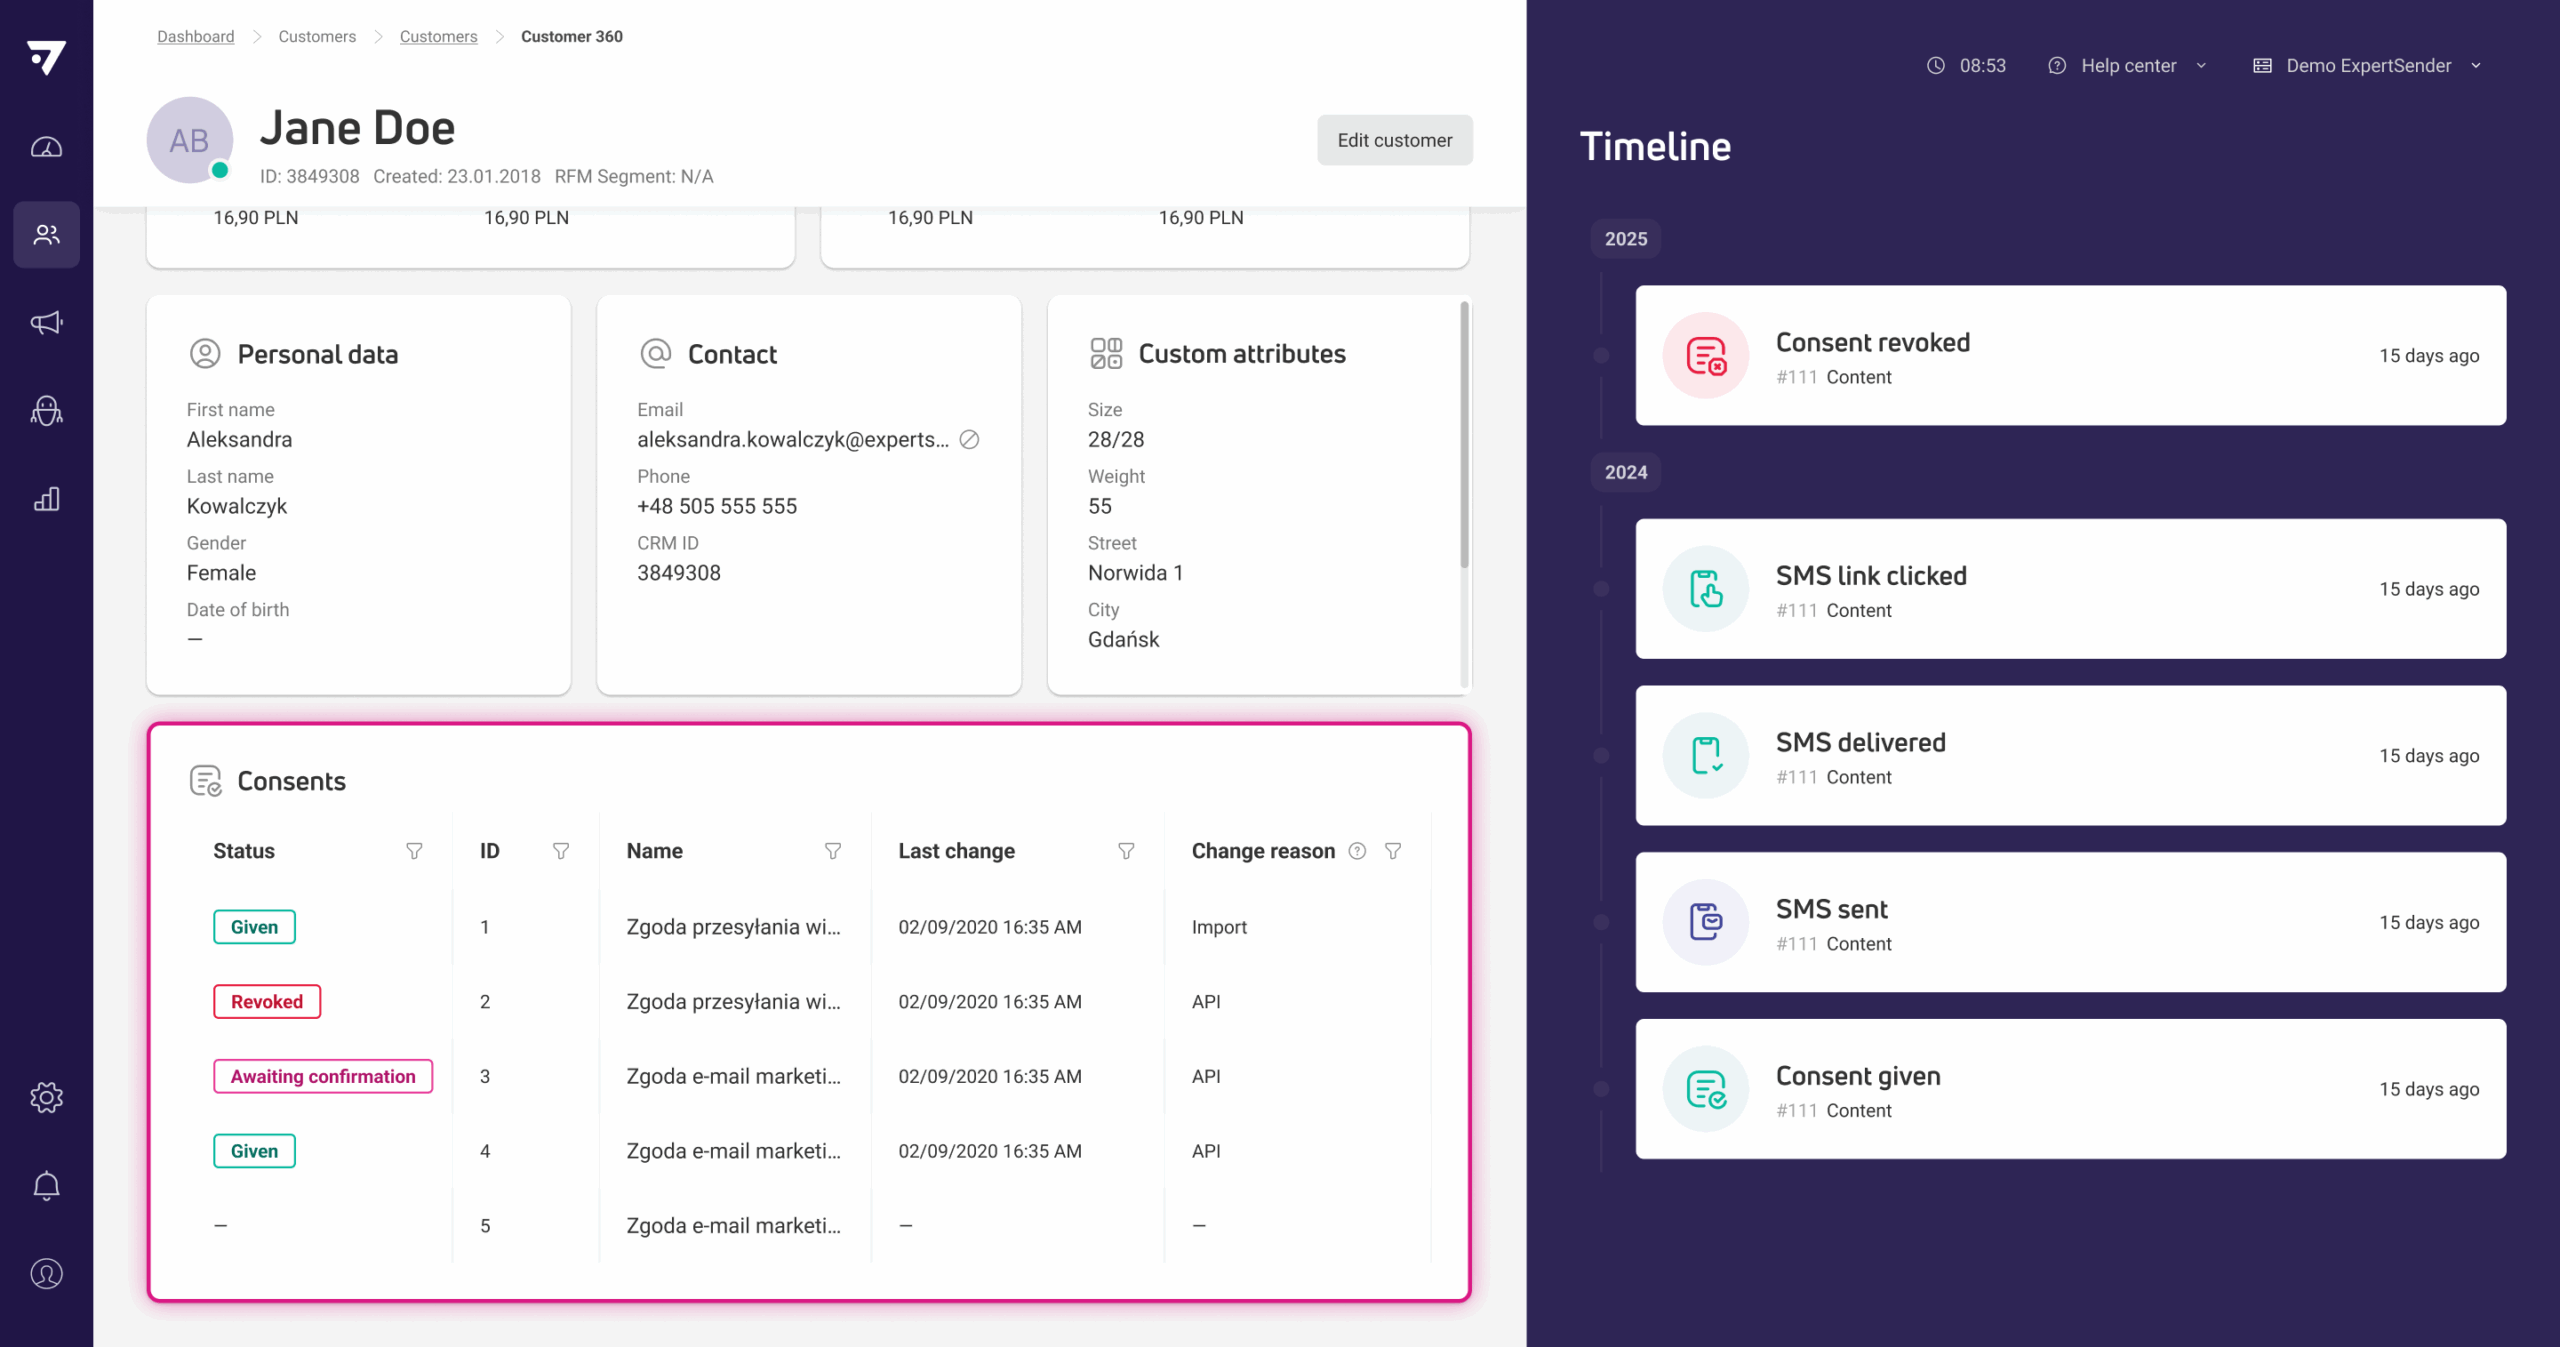Click the Customers people icon in sidebar
The width and height of the screenshot is (2560, 1347).
click(46, 235)
